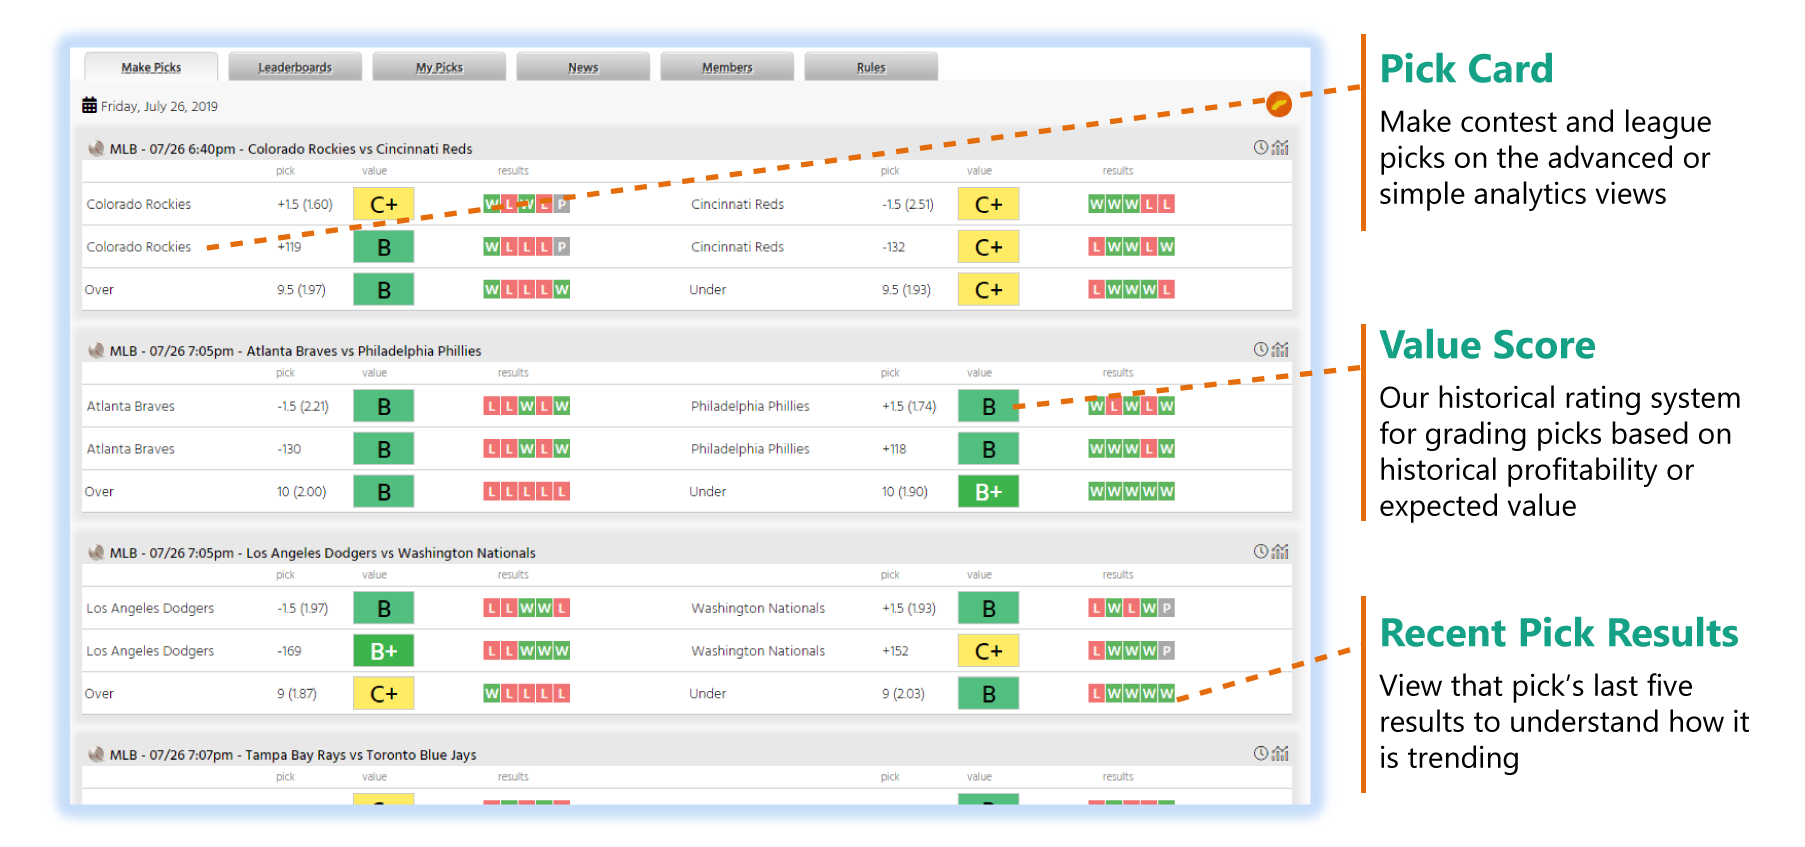Click the Cincinnati Reds -1.5 (2.51) pick odds
This screenshot has height=847, width=1805.
click(908, 204)
